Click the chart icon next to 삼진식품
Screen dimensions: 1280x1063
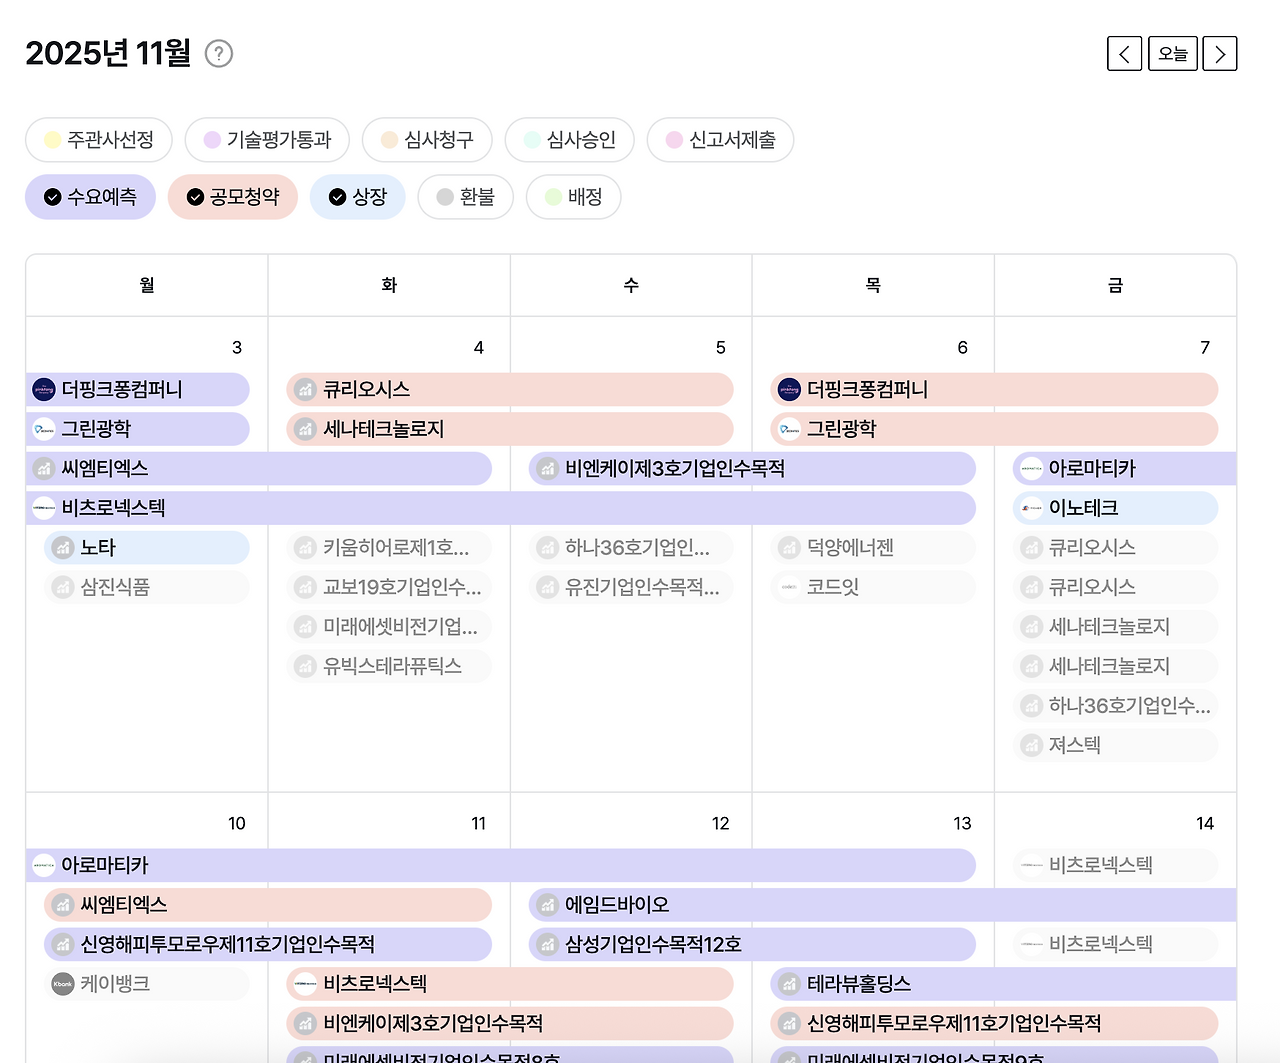tap(62, 587)
